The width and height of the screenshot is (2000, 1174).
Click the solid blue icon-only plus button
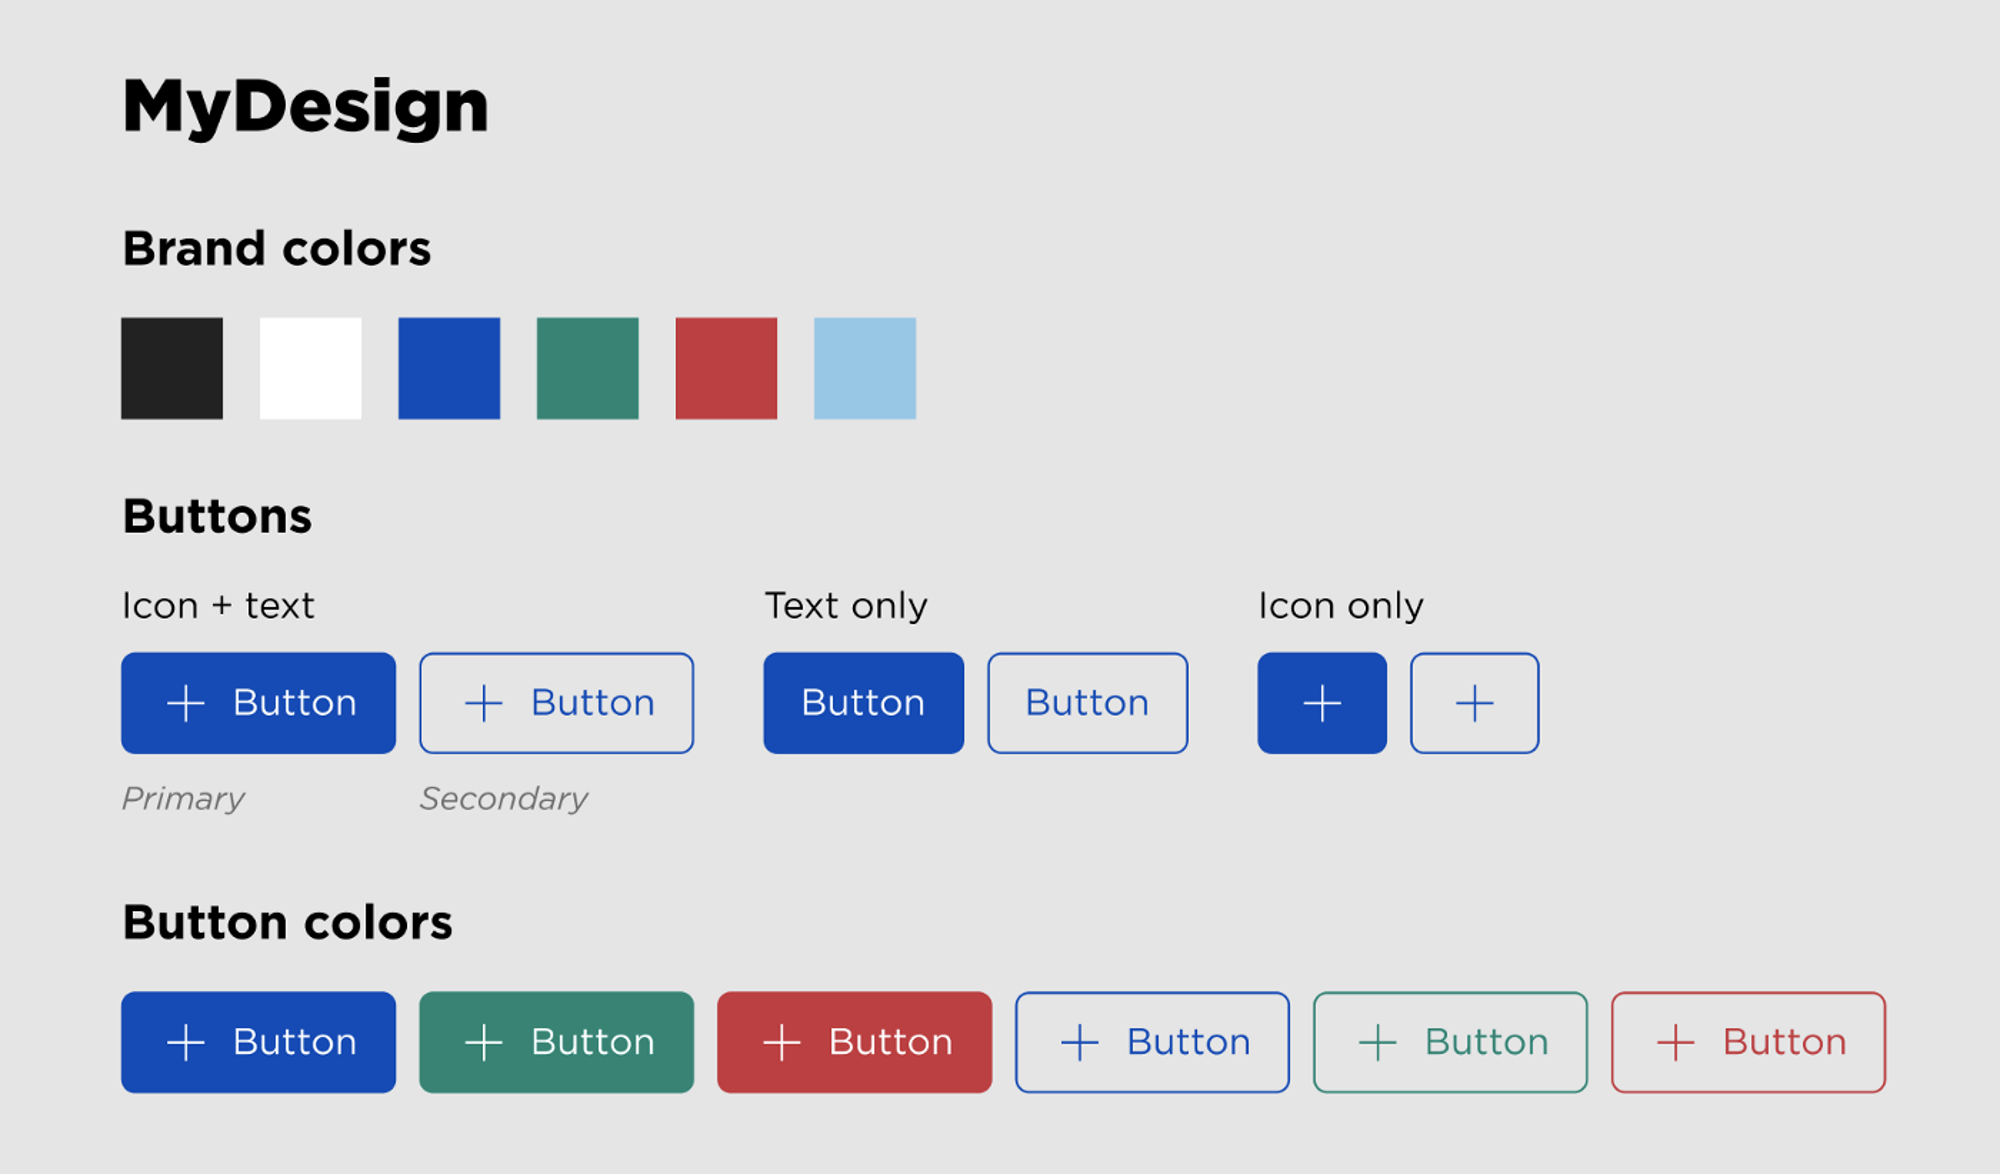(x=1322, y=703)
